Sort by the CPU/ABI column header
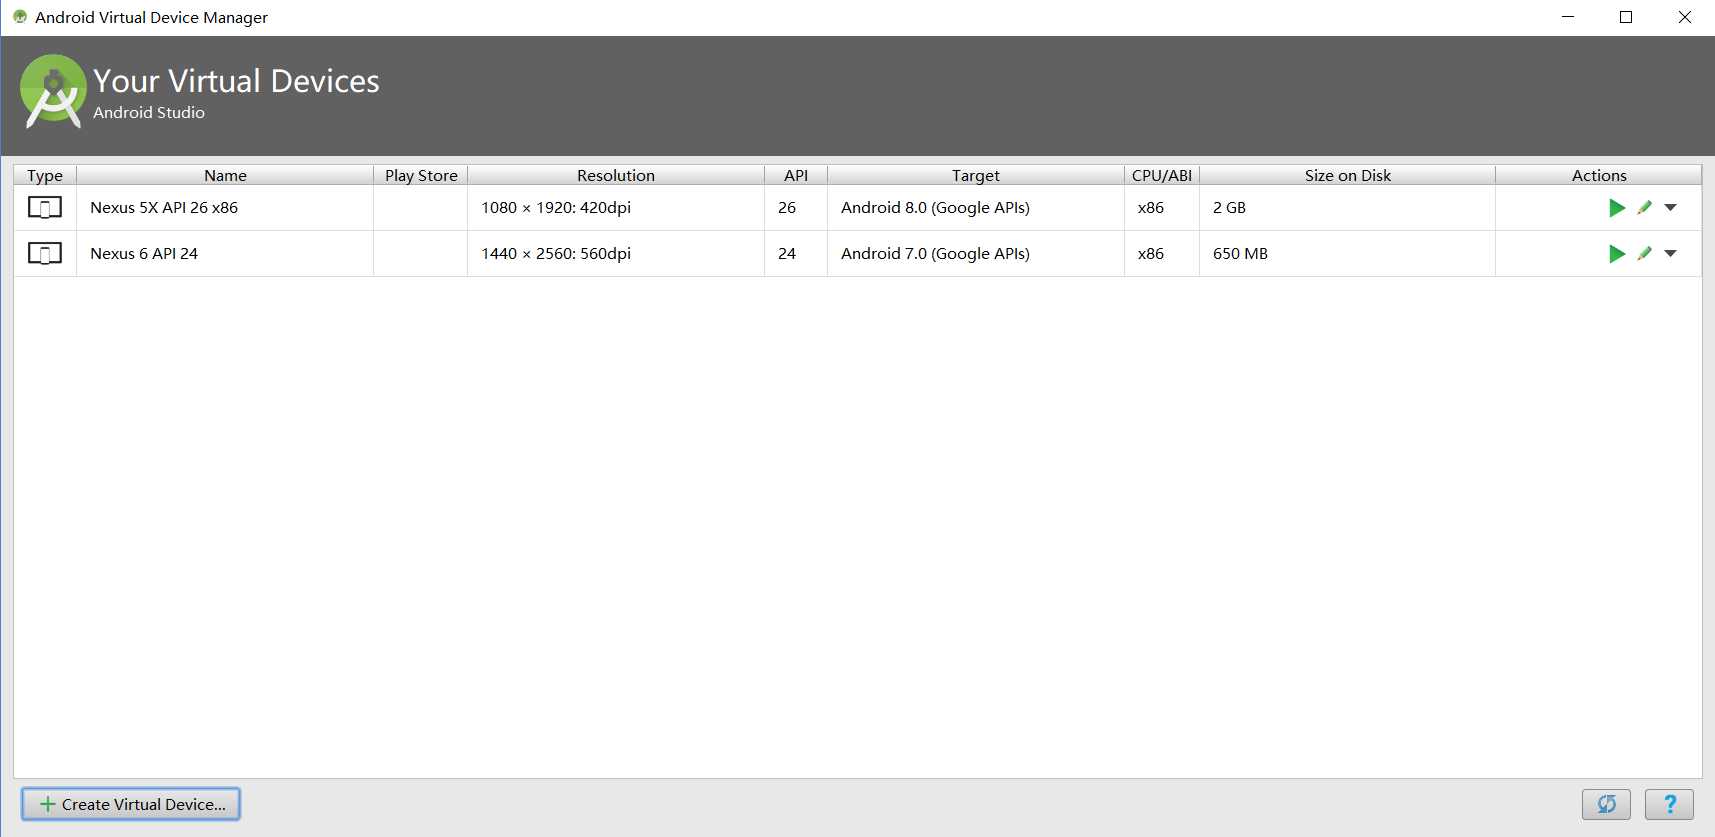 [1162, 175]
